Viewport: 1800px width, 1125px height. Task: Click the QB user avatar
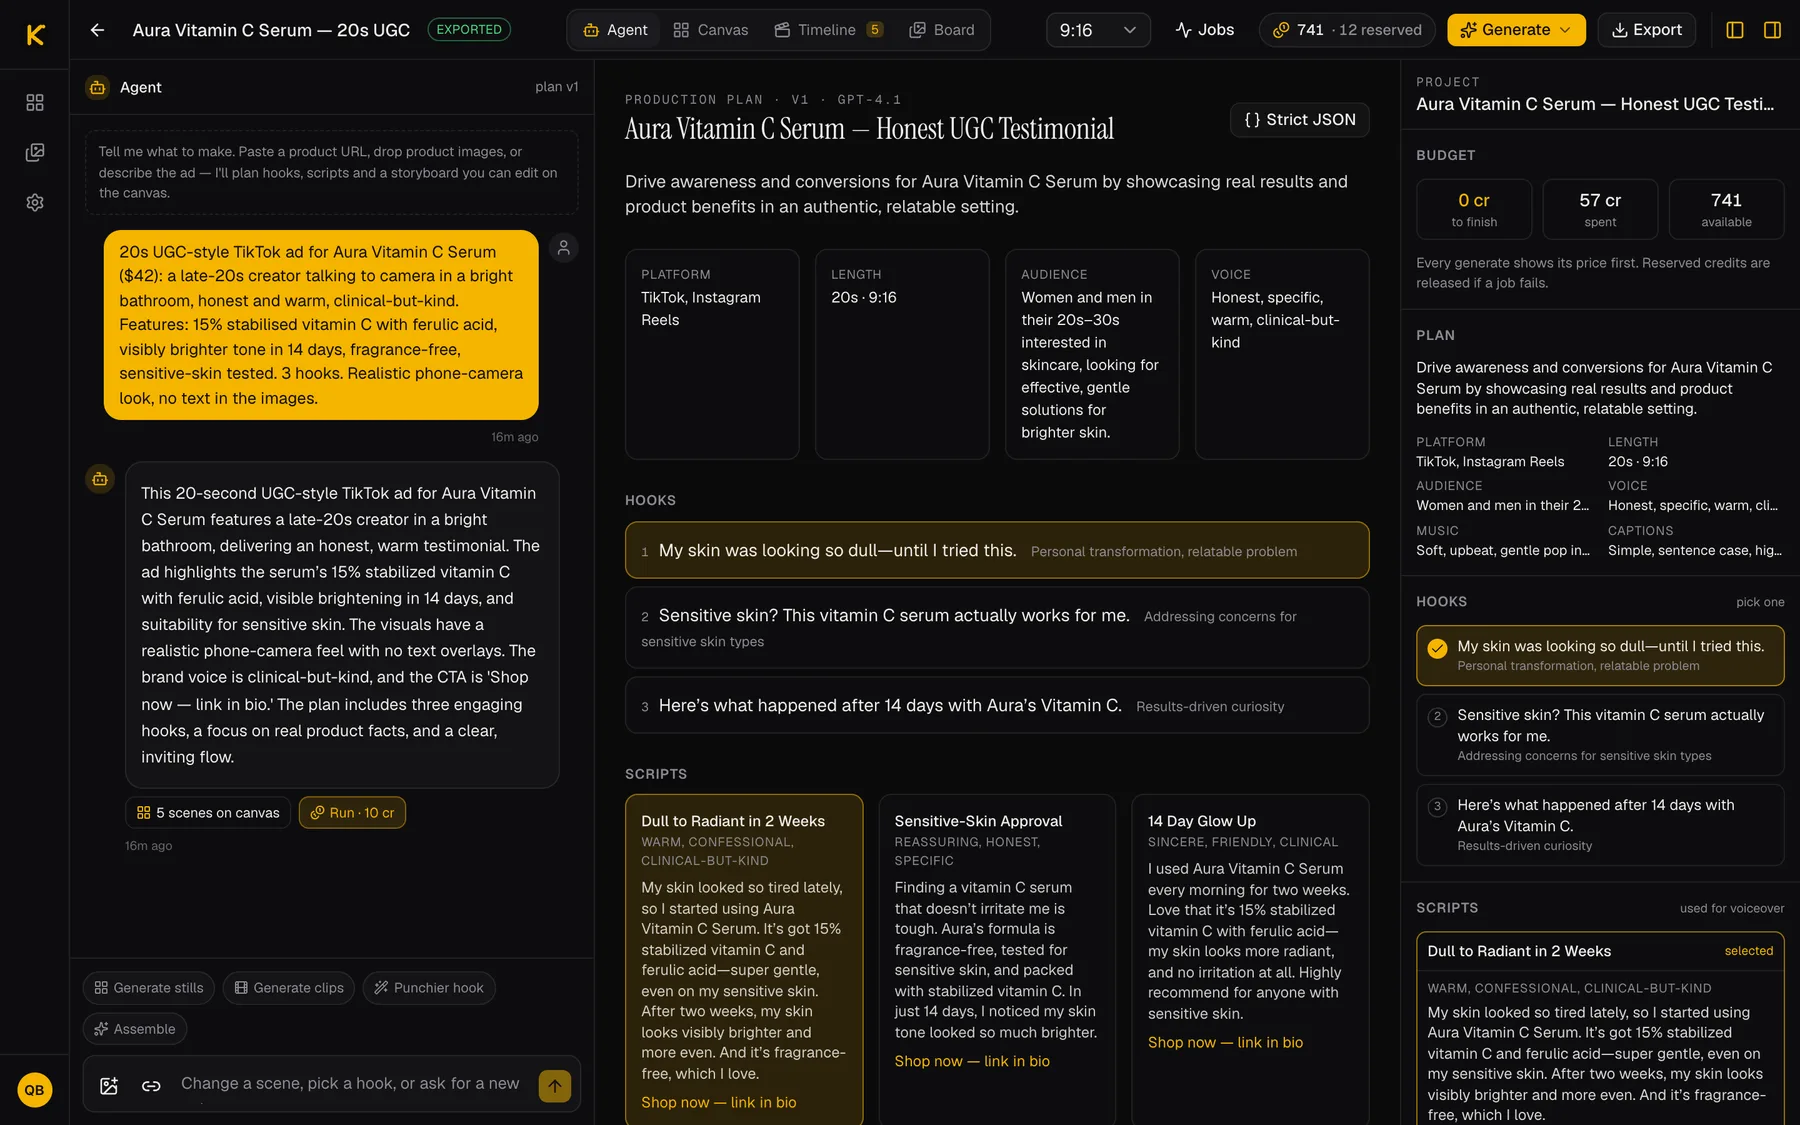pyautogui.click(x=35, y=1090)
